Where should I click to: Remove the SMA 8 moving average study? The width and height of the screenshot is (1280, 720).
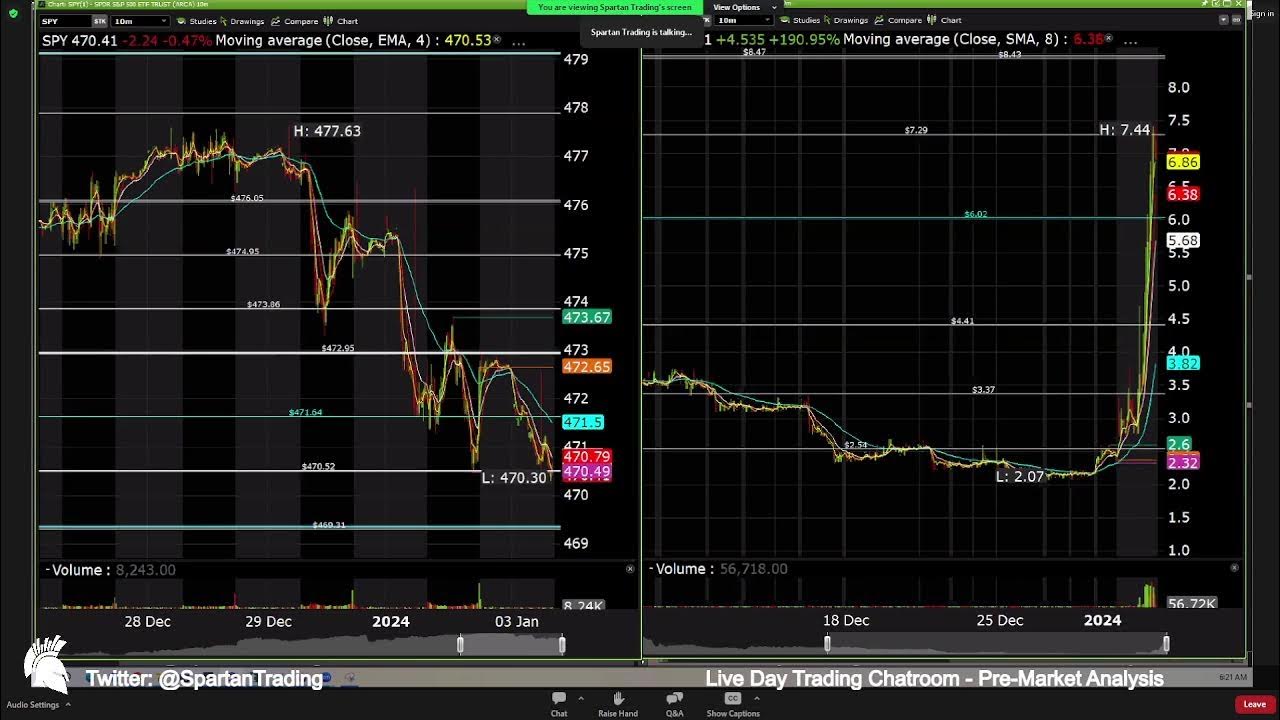point(1108,39)
